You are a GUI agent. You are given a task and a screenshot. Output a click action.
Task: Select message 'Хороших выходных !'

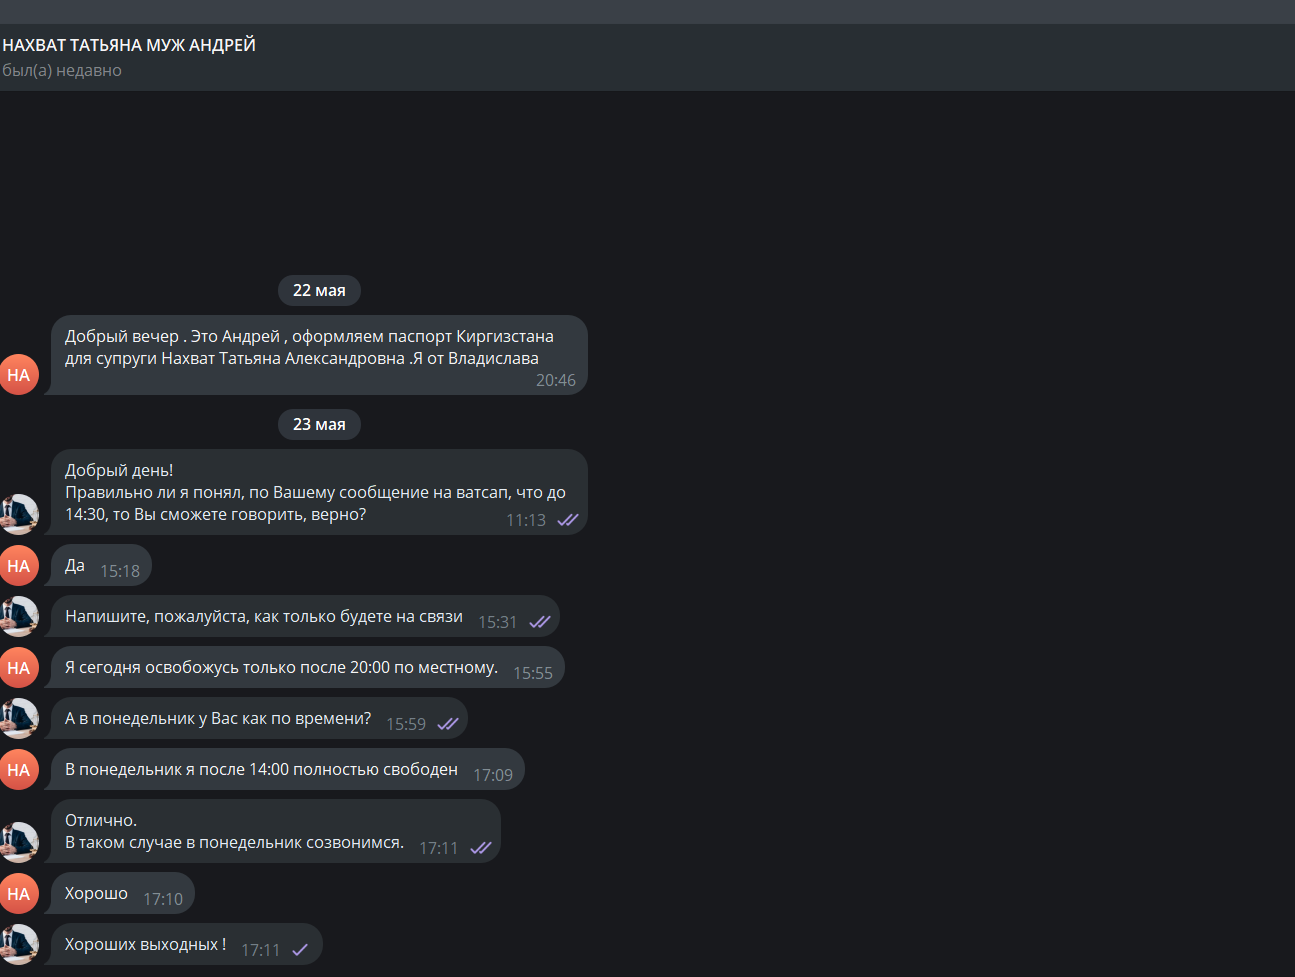(x=187, y=945)
